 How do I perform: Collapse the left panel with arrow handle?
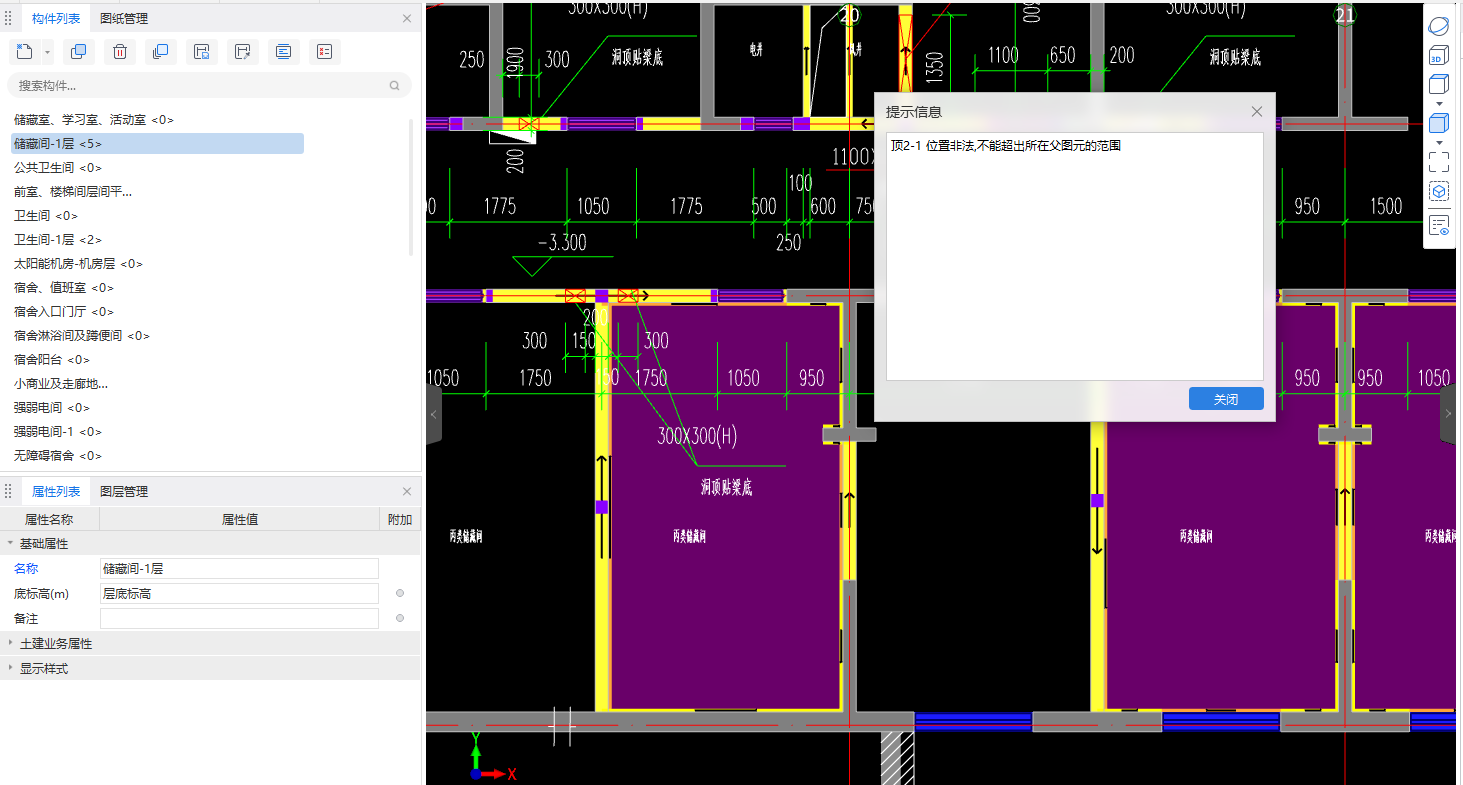coord(433,414)
